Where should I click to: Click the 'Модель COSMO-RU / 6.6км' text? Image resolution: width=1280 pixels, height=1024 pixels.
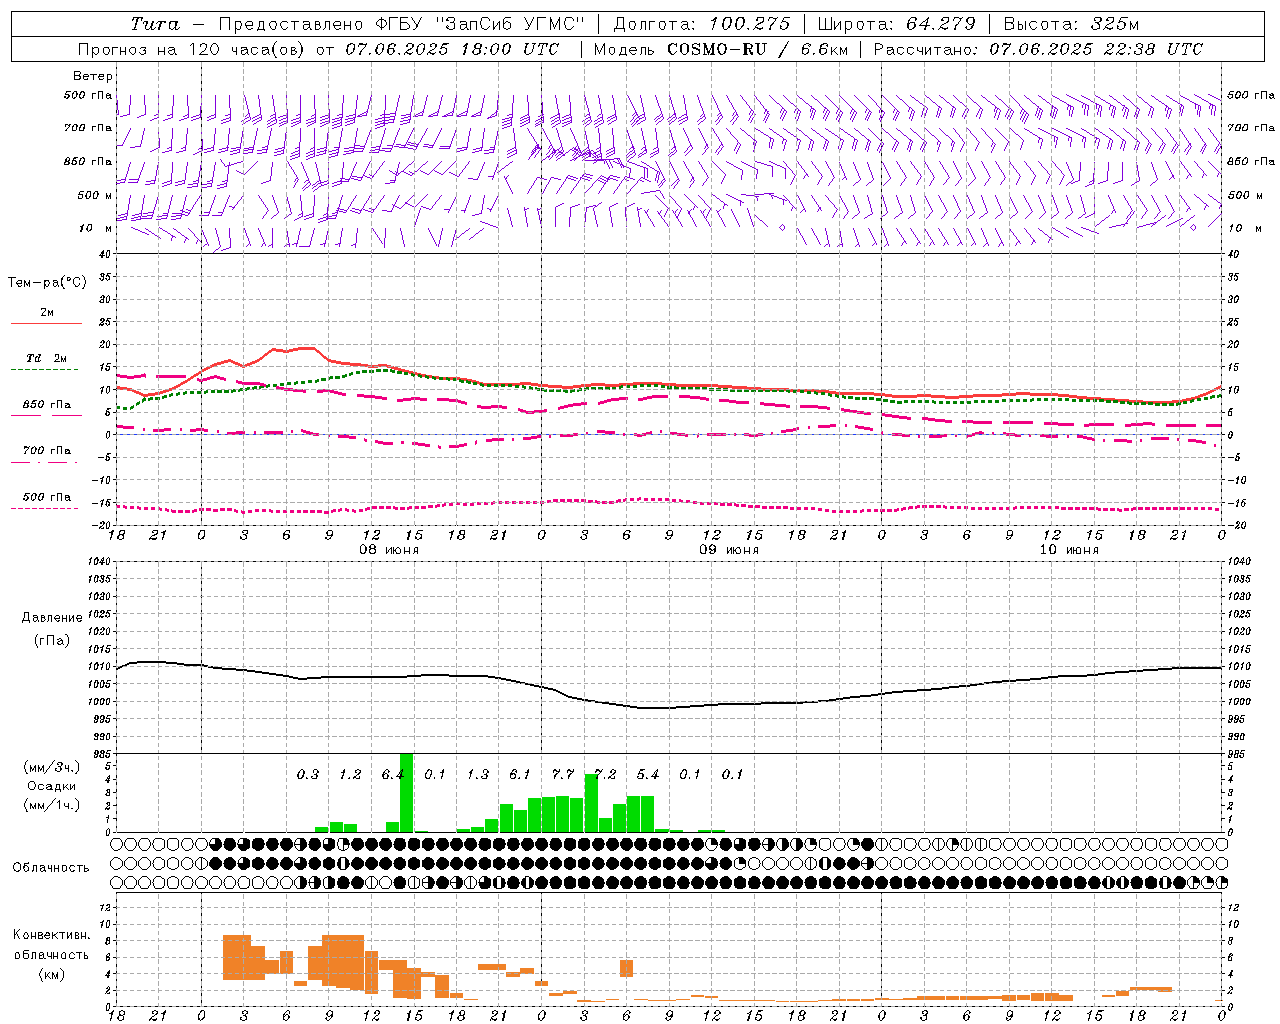(x=720, y=49)
